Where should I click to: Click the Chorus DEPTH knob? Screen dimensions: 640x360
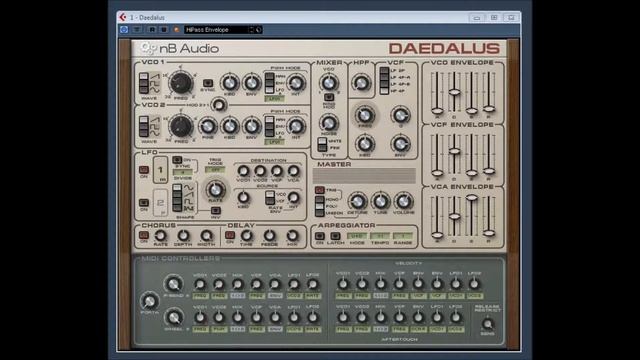tap(183, 236)
